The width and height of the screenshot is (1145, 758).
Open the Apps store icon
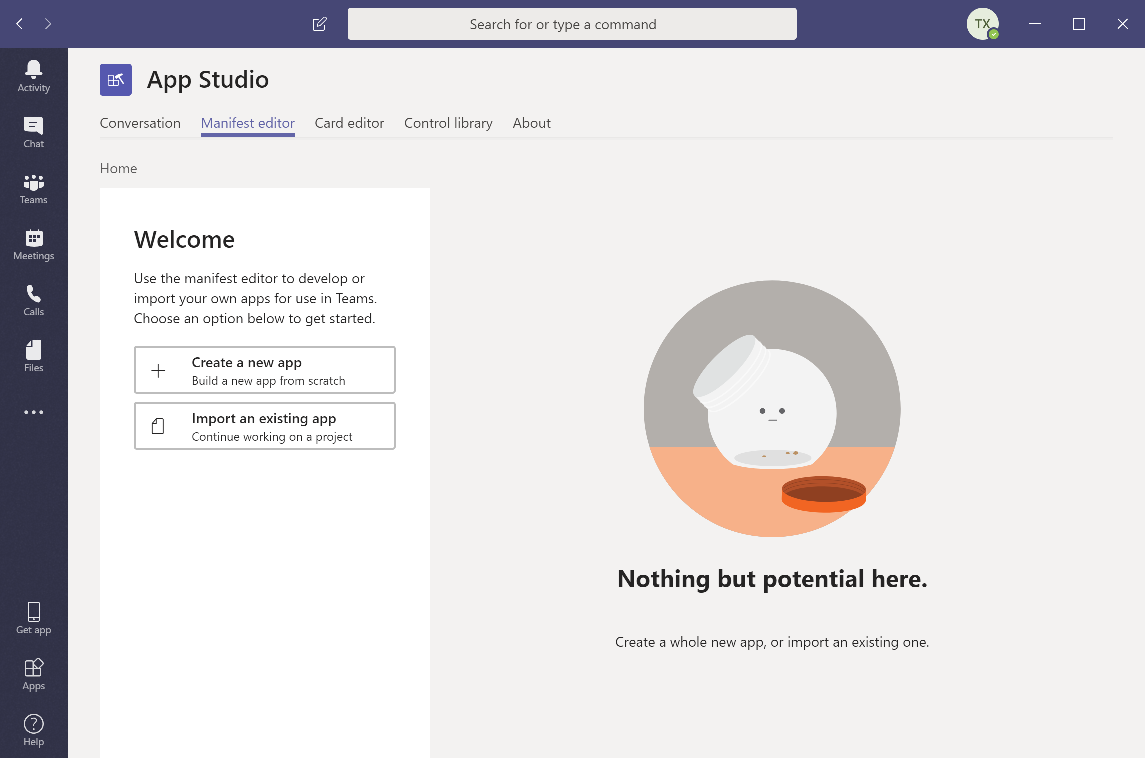pyautogui.click(x=34, y=674)
